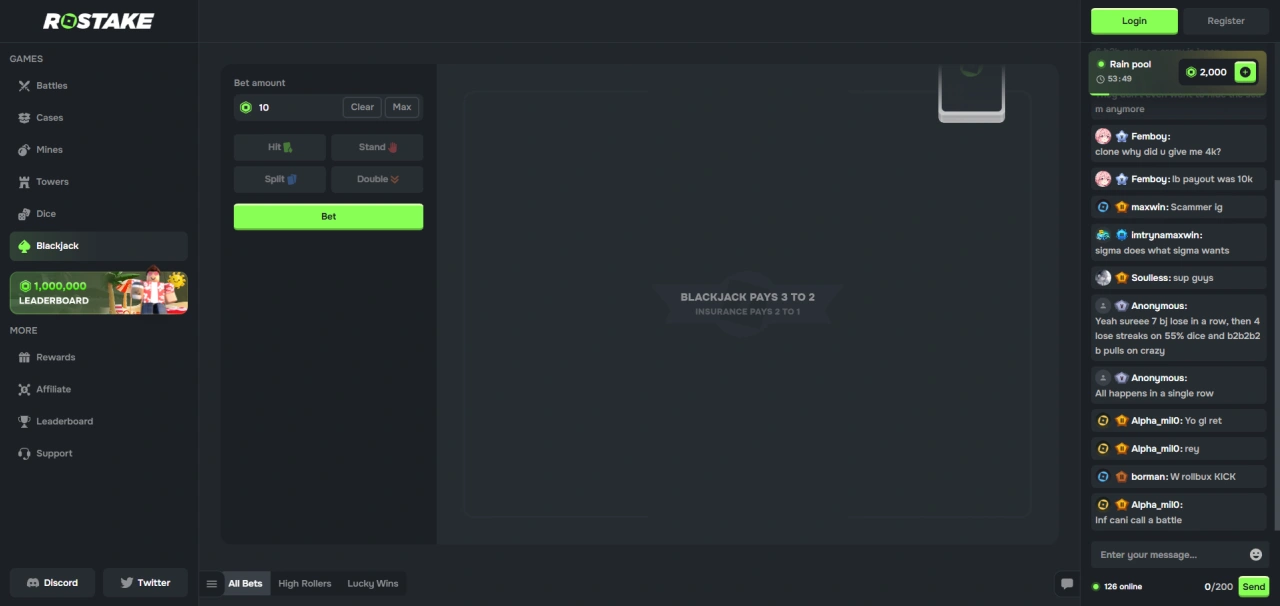This screenshot has width=1280, height=606.
Task: Switch to the High Rollers tab
Action: click(304, 584)
